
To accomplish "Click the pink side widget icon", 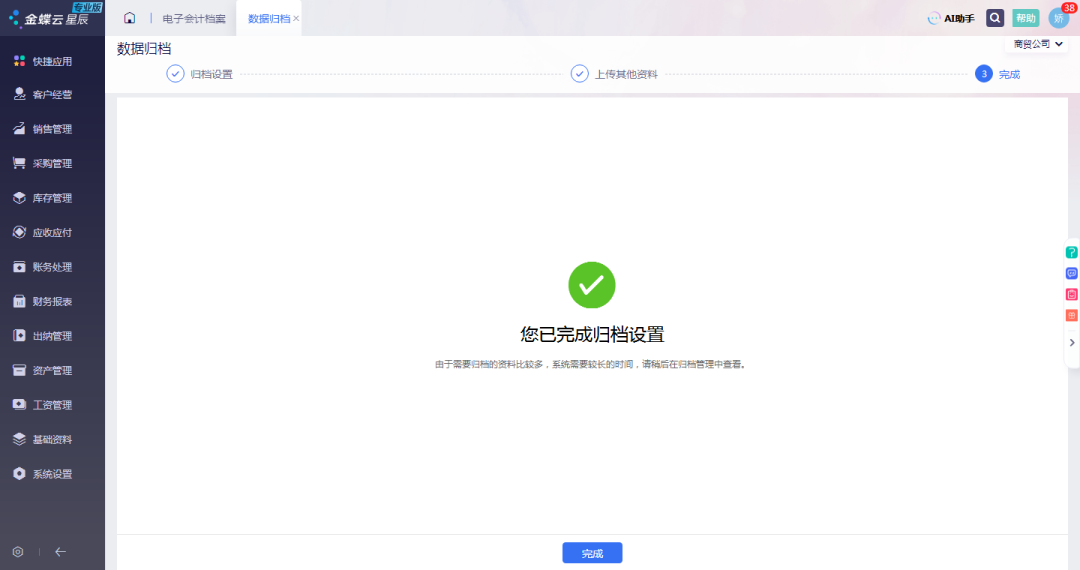I will coord(1071,295).
